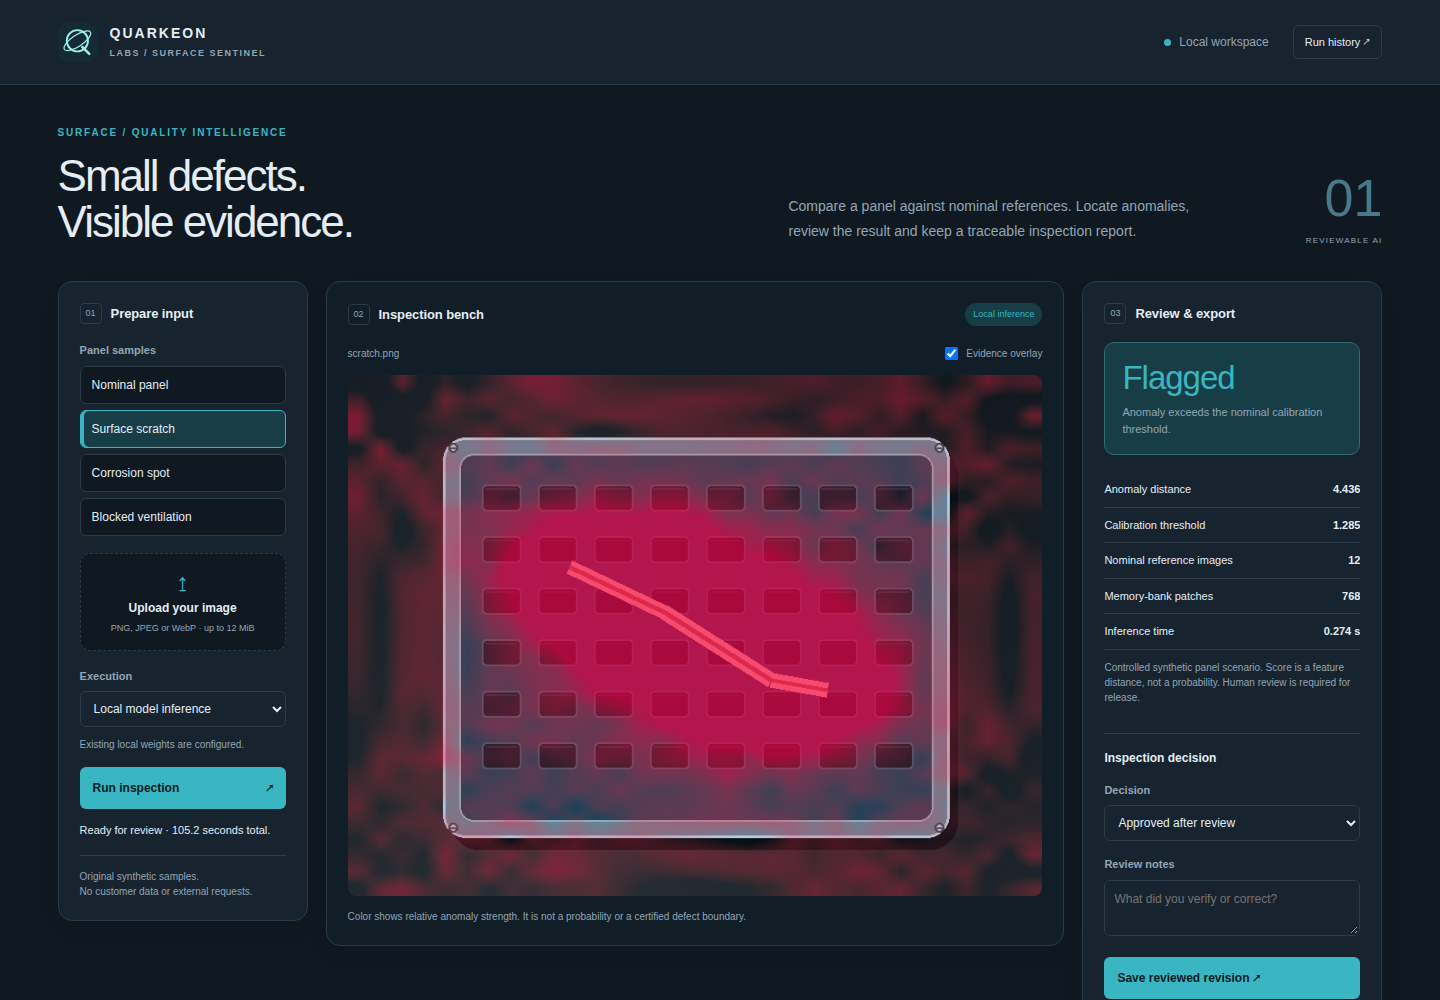Screen dimensions: 1440x1000
Task: Toggle the Evidence overlay checkbox
Action: pos(951,353)
